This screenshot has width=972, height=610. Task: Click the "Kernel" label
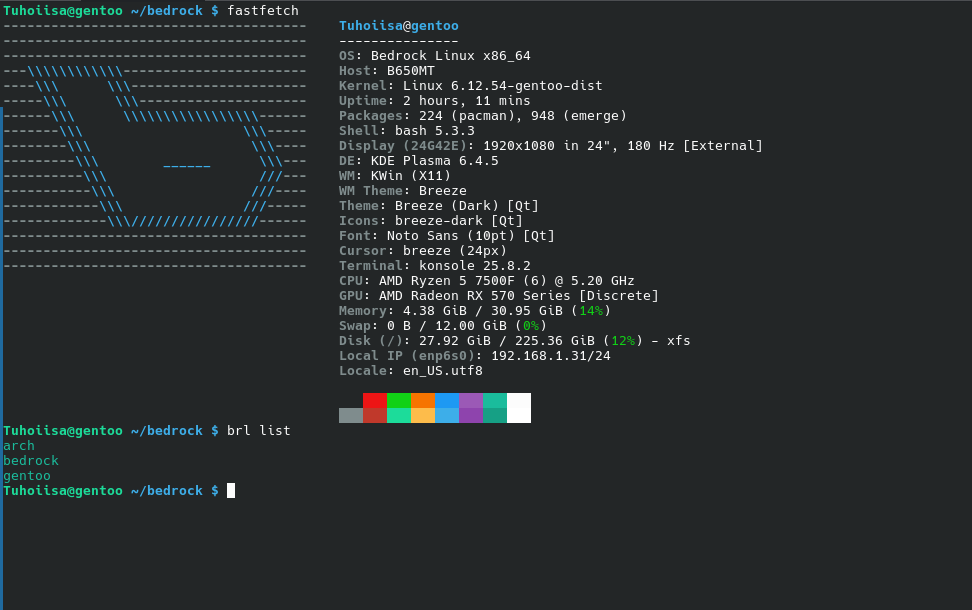[363, 86]
